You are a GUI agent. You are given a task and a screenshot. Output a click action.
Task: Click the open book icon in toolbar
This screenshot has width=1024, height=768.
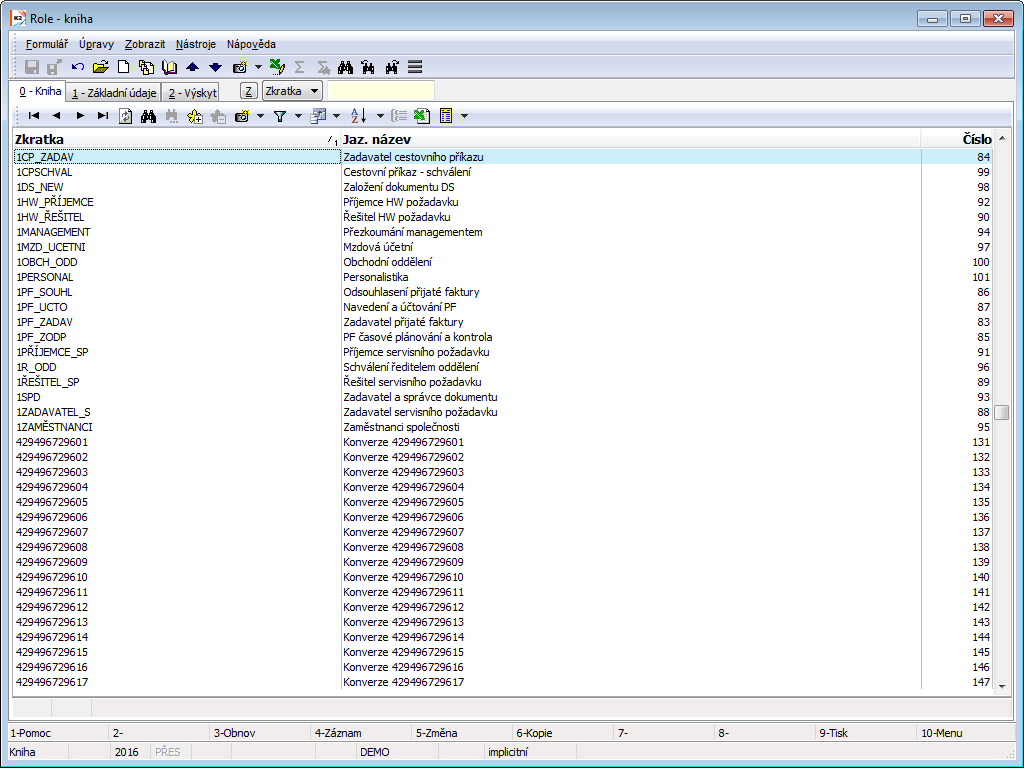click(169, 67)
